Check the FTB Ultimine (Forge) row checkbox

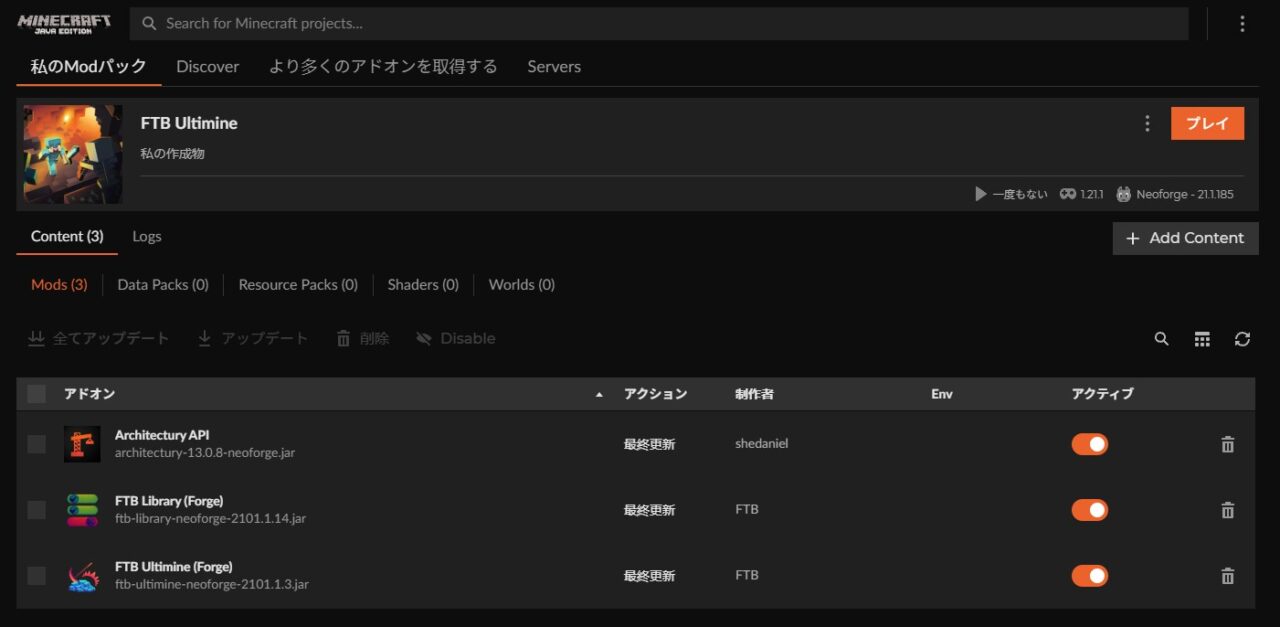click(x=37, y=576)
